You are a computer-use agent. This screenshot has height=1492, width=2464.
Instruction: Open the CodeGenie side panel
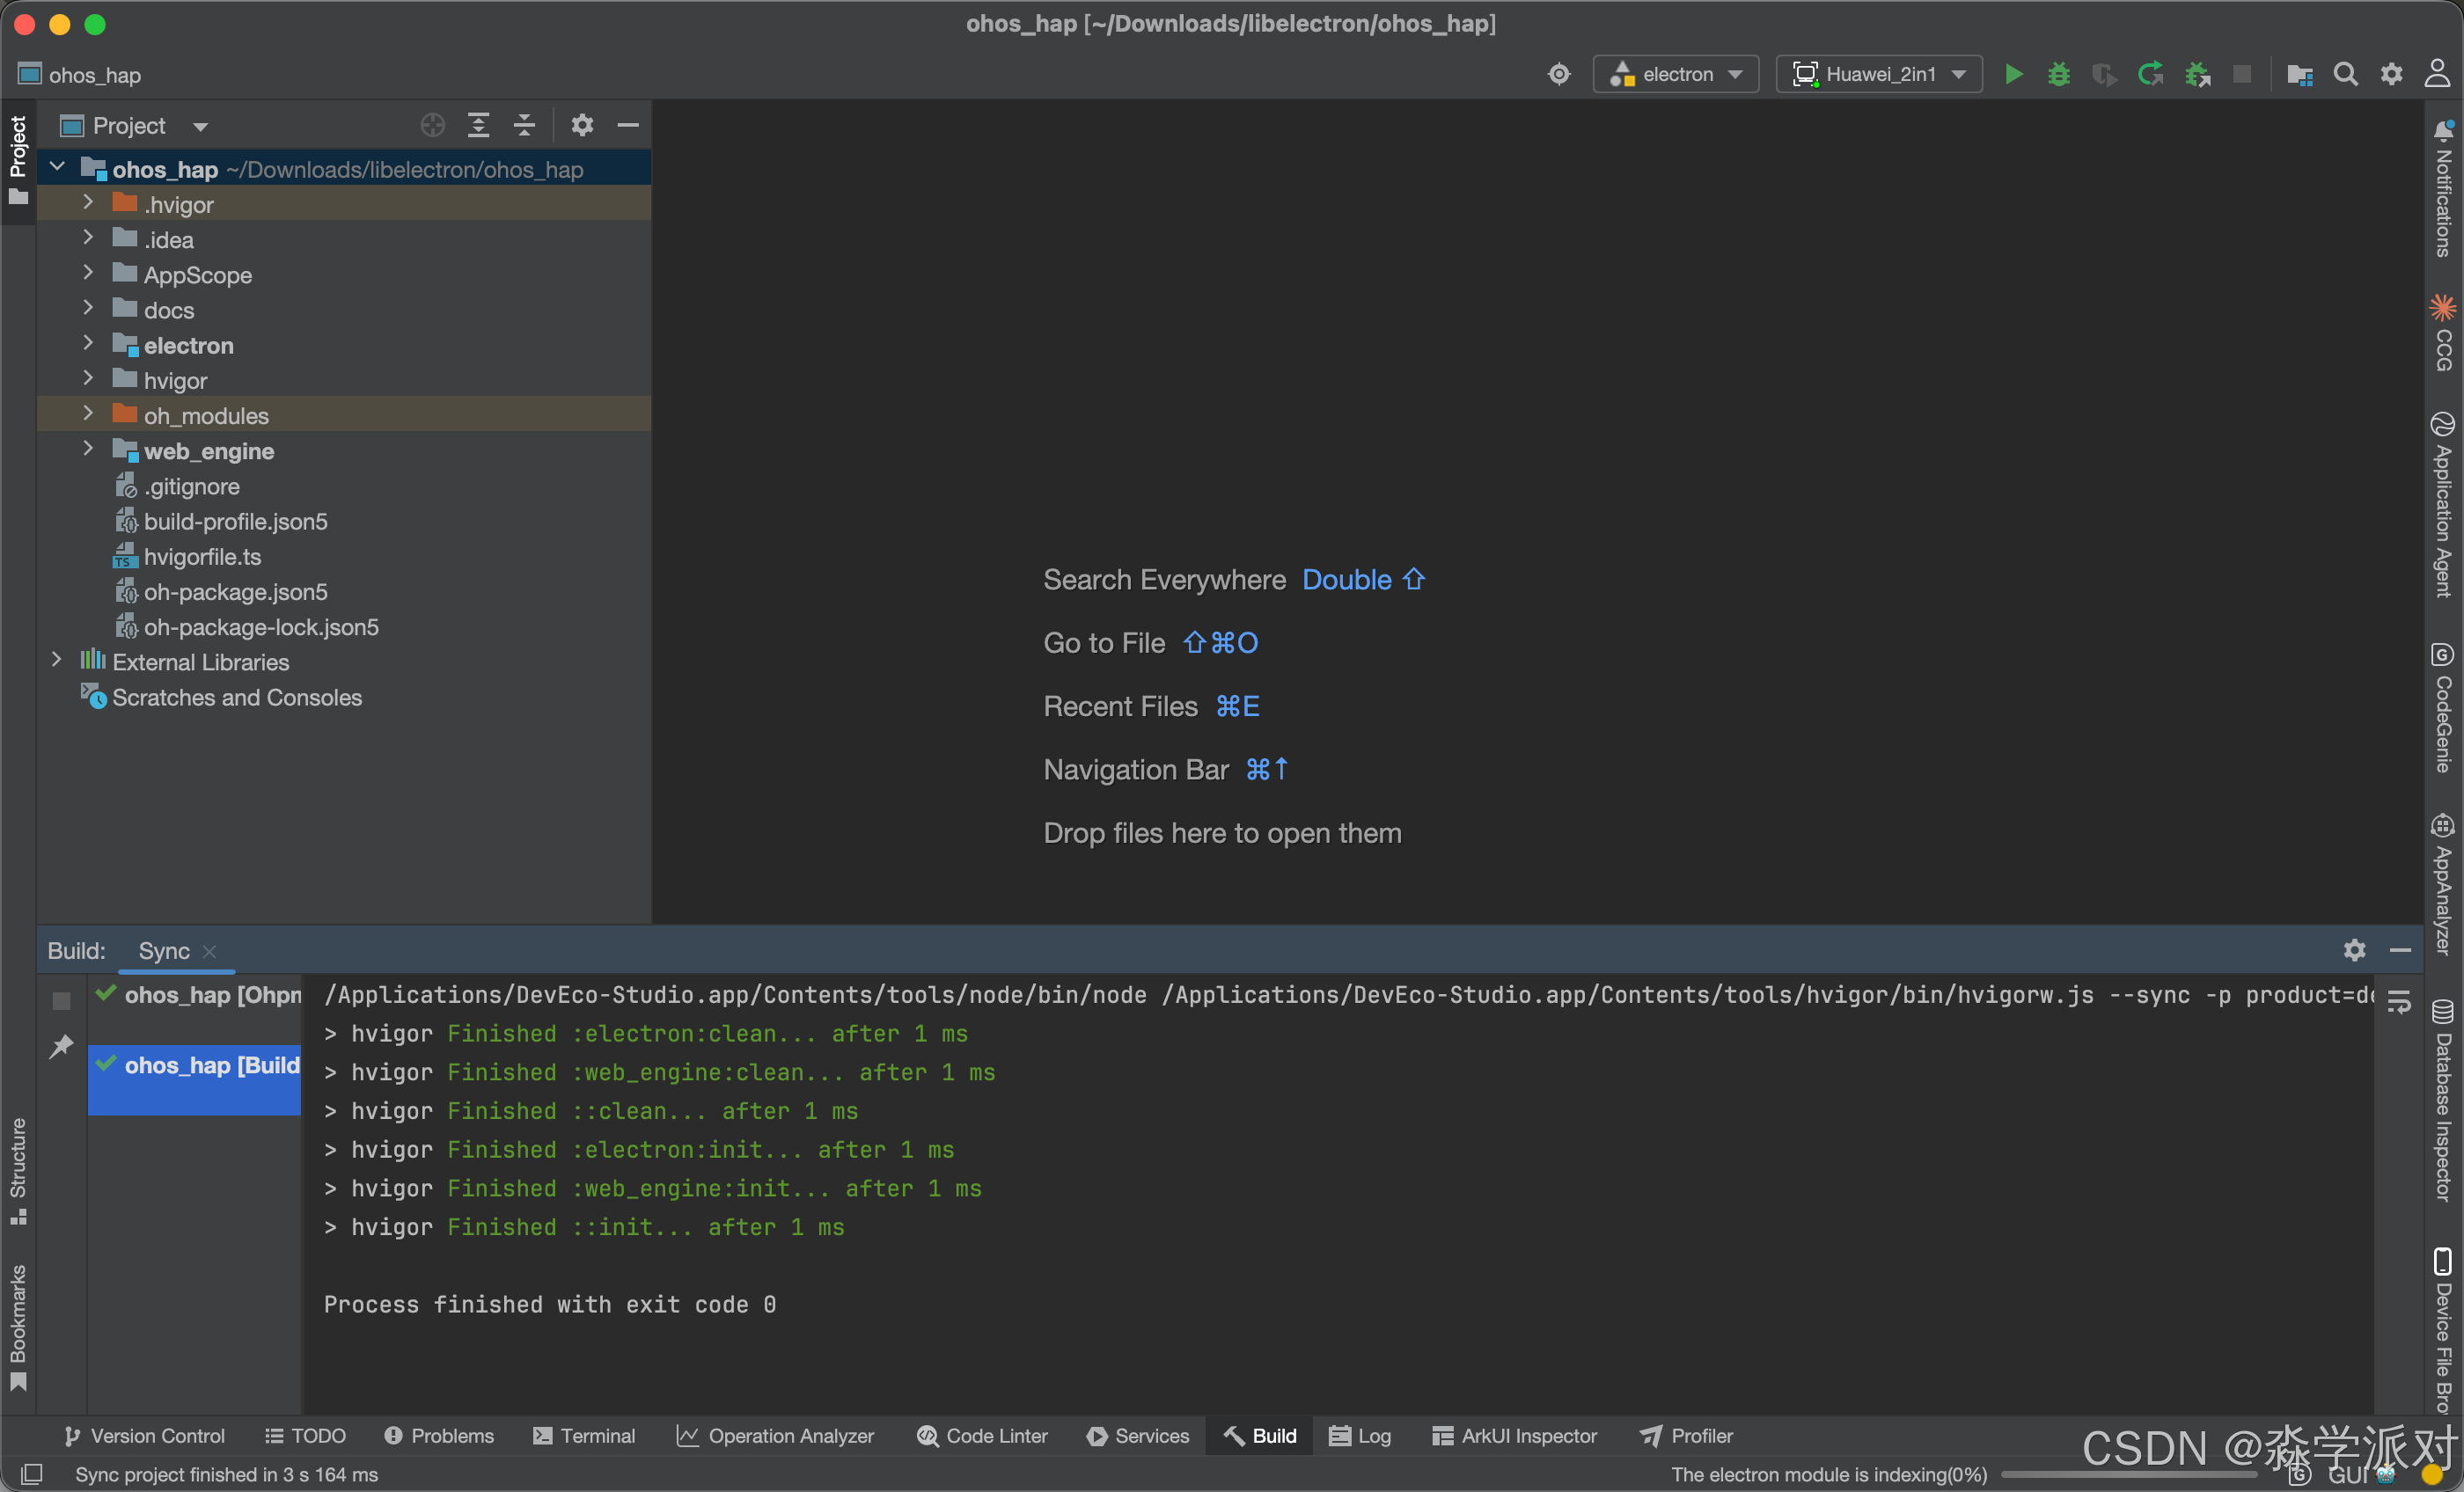click(x=2444, y=708)
